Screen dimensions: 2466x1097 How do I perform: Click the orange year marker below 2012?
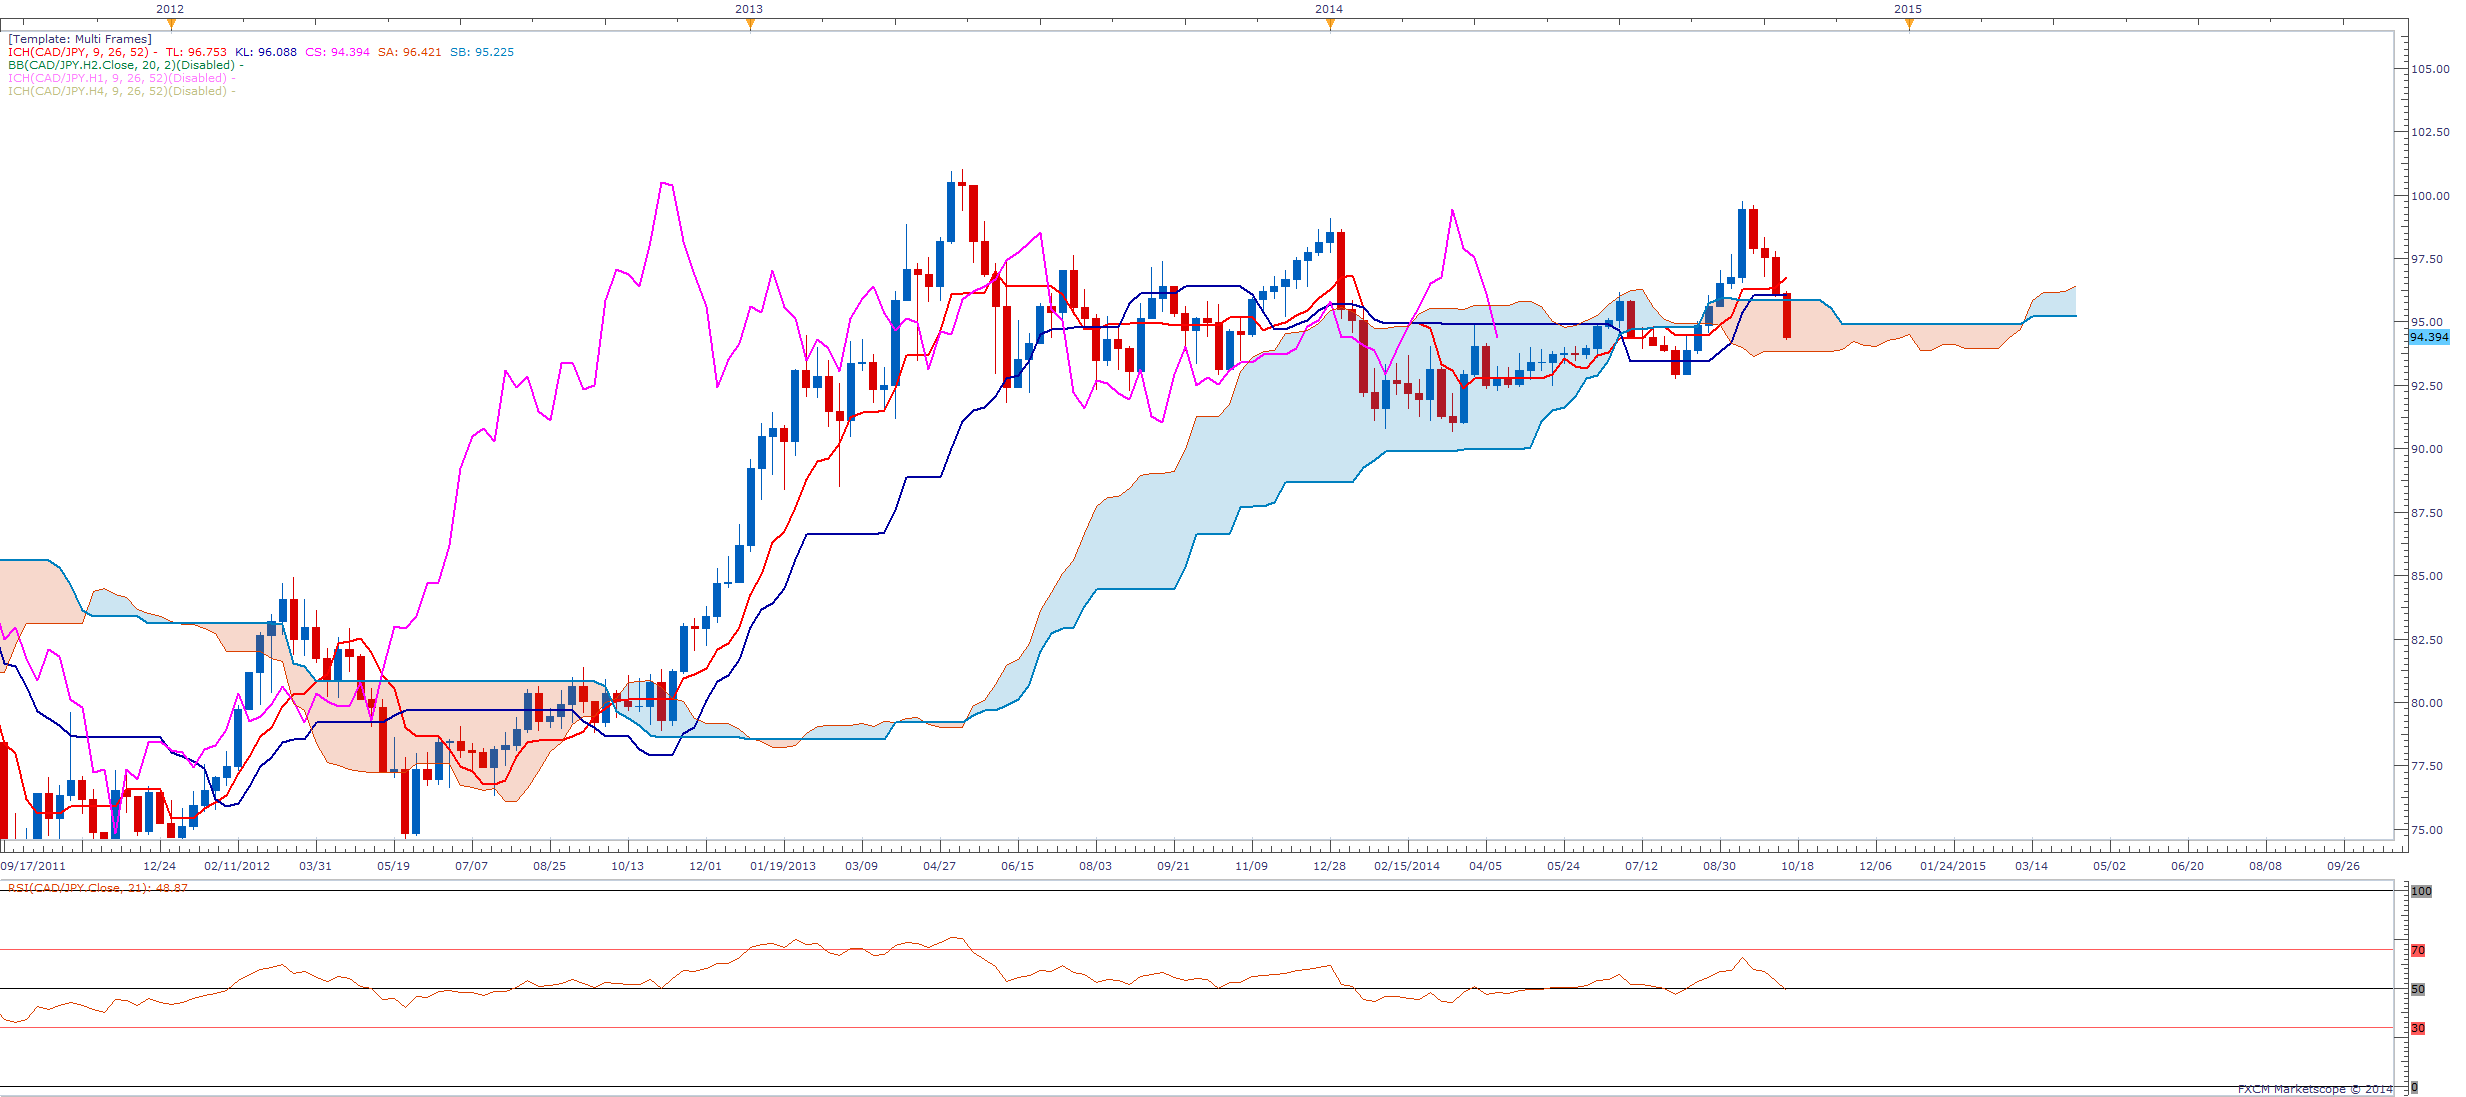[171, 24]
